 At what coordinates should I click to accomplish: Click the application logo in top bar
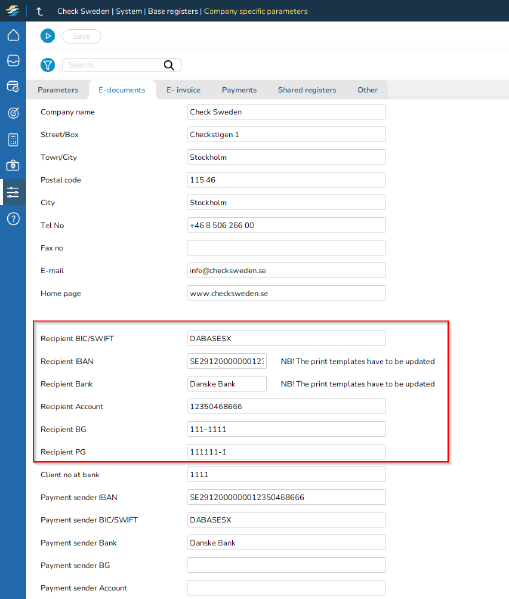tap(13, 11)
